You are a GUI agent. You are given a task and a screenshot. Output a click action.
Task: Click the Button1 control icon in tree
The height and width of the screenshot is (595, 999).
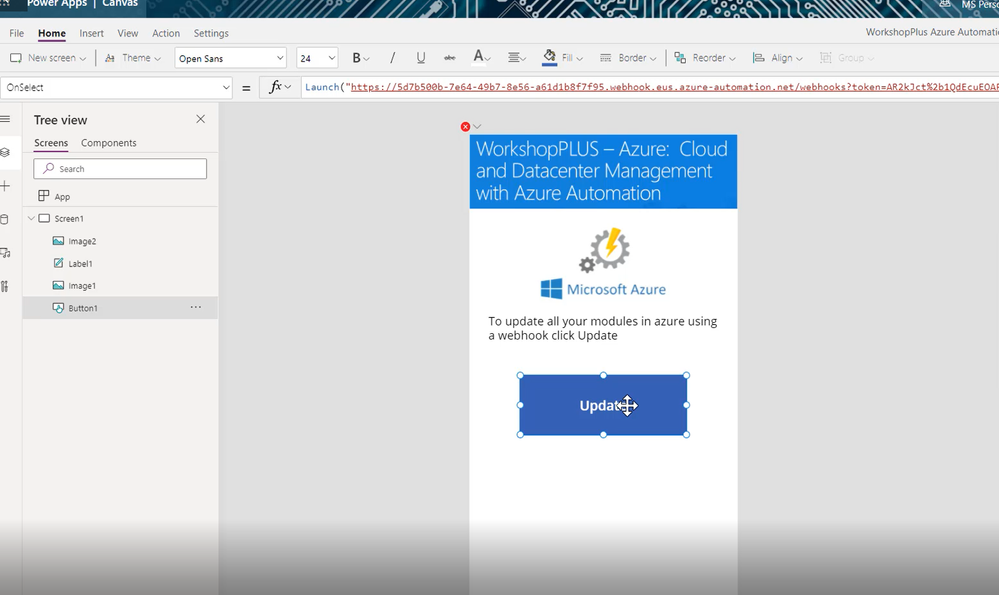58,308
